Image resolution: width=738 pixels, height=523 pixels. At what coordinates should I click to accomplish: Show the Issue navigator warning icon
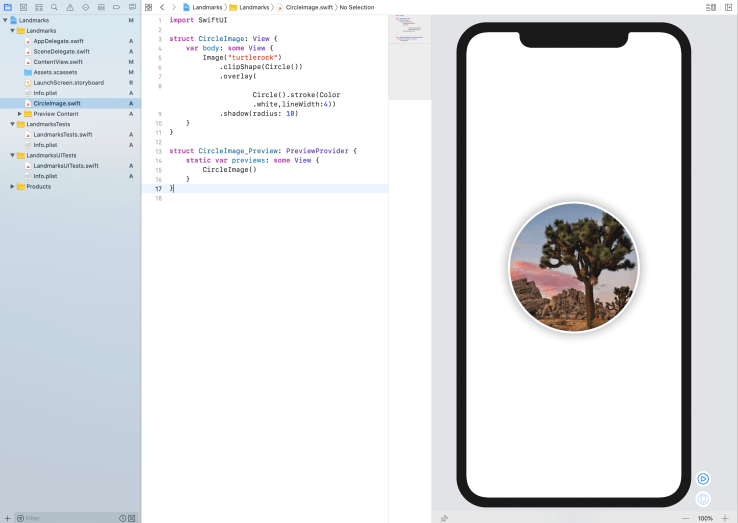(70, 7)
